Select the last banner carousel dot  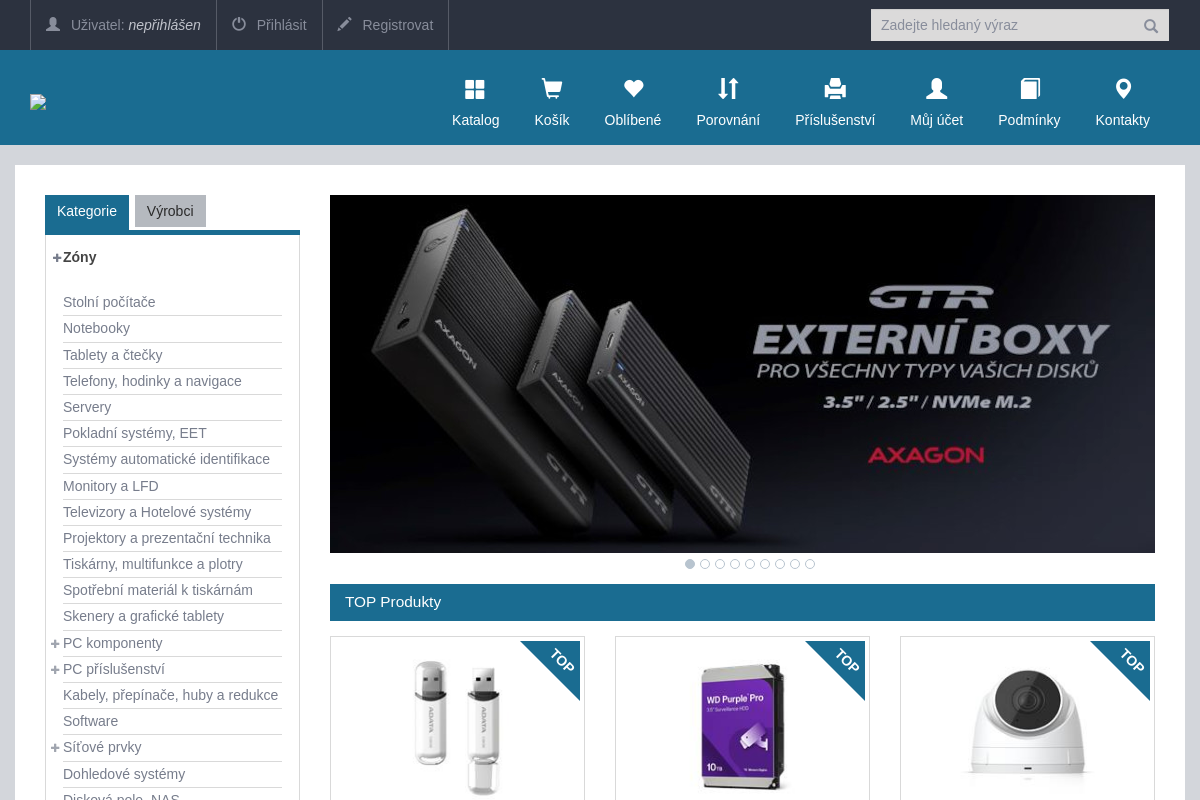click(810, 564)
